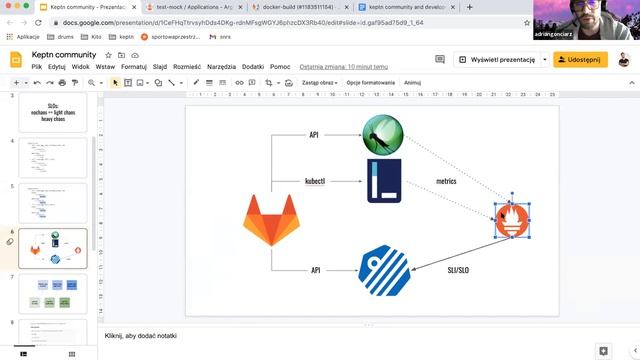Image resolution: width=640 pixels, height=360 pixels.
Task: Select the line tool
Action: 171,83
